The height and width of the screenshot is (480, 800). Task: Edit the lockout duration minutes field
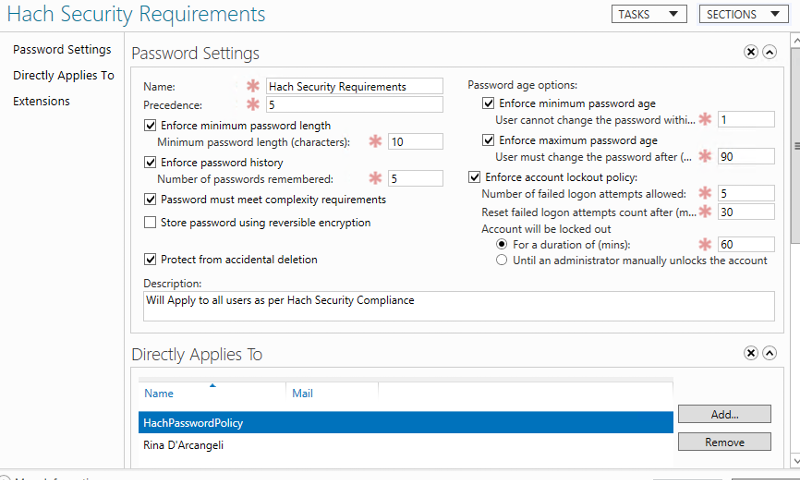746,244
